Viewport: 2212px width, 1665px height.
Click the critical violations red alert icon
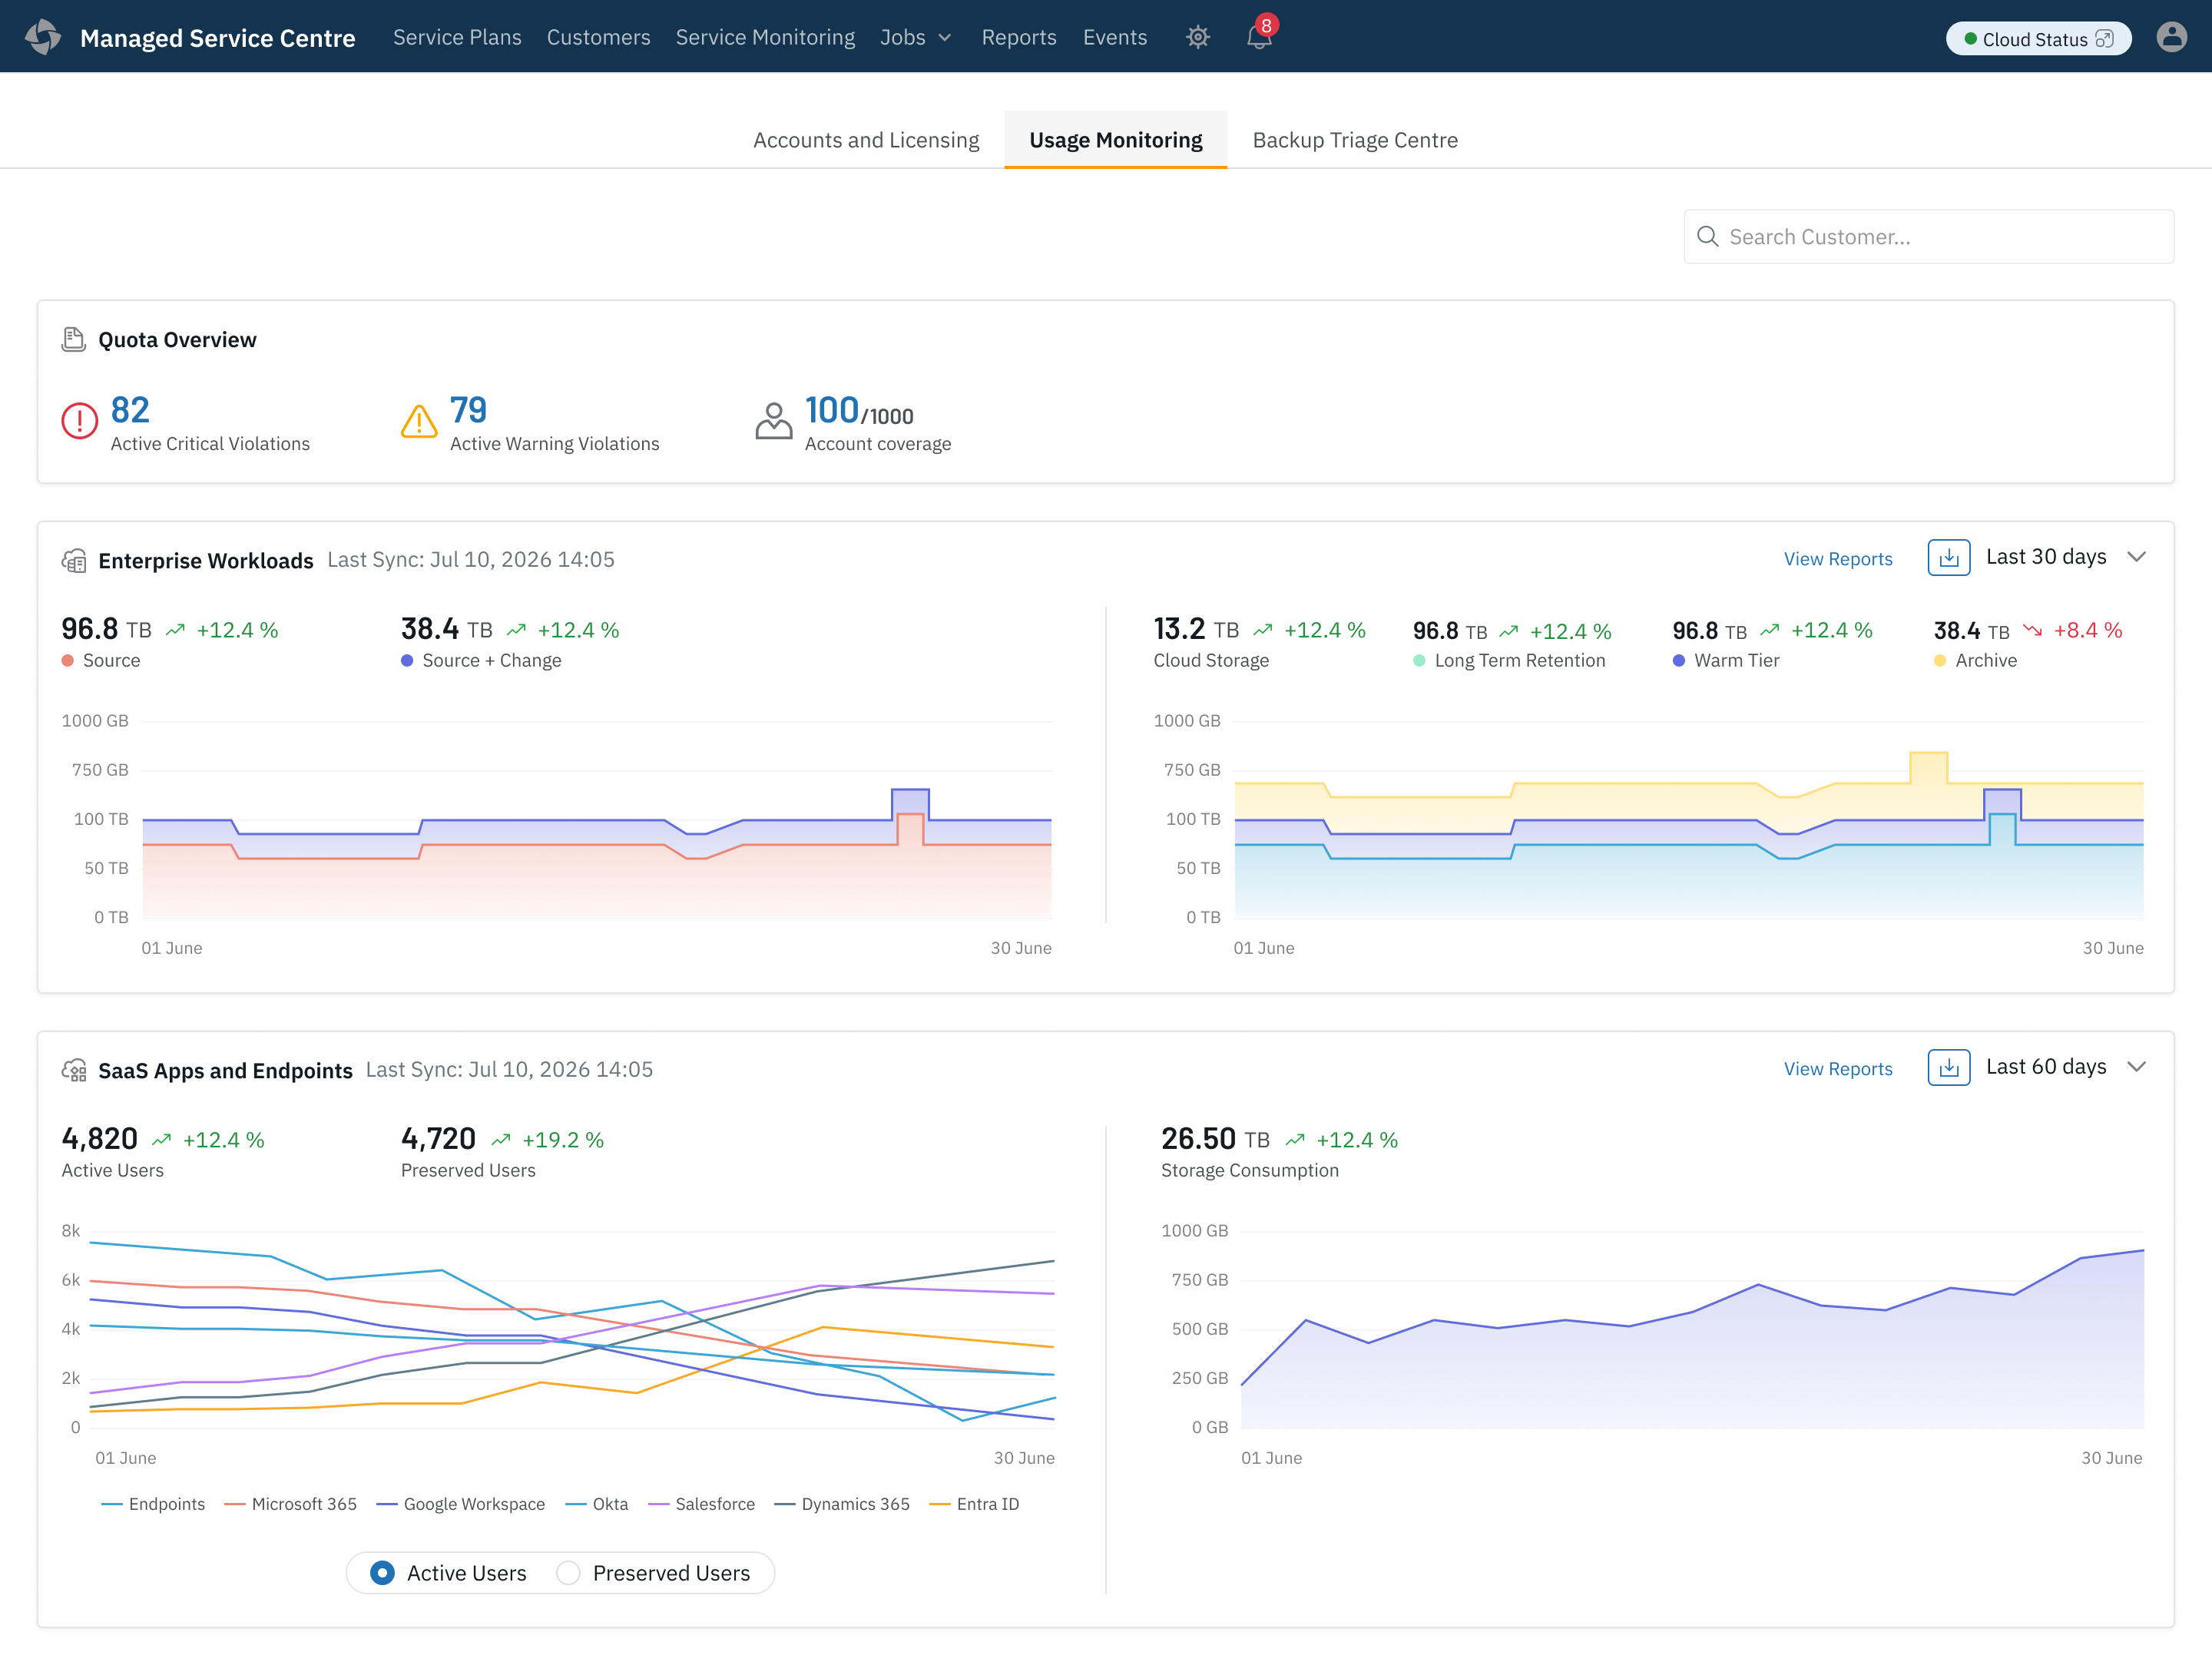click(80, 421)
